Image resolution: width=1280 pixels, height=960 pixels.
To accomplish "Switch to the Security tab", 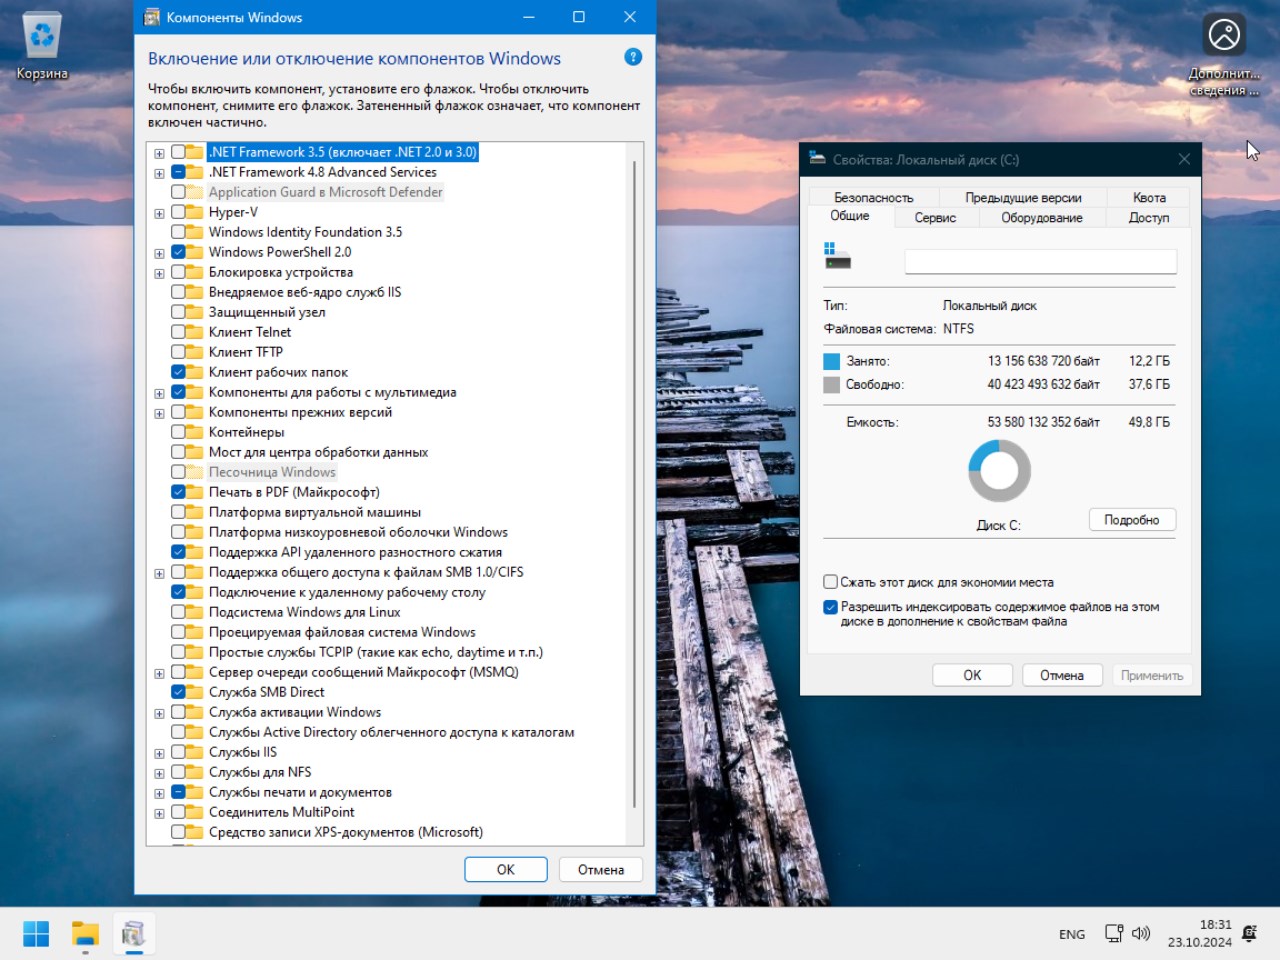I will [x=873, y=197].
